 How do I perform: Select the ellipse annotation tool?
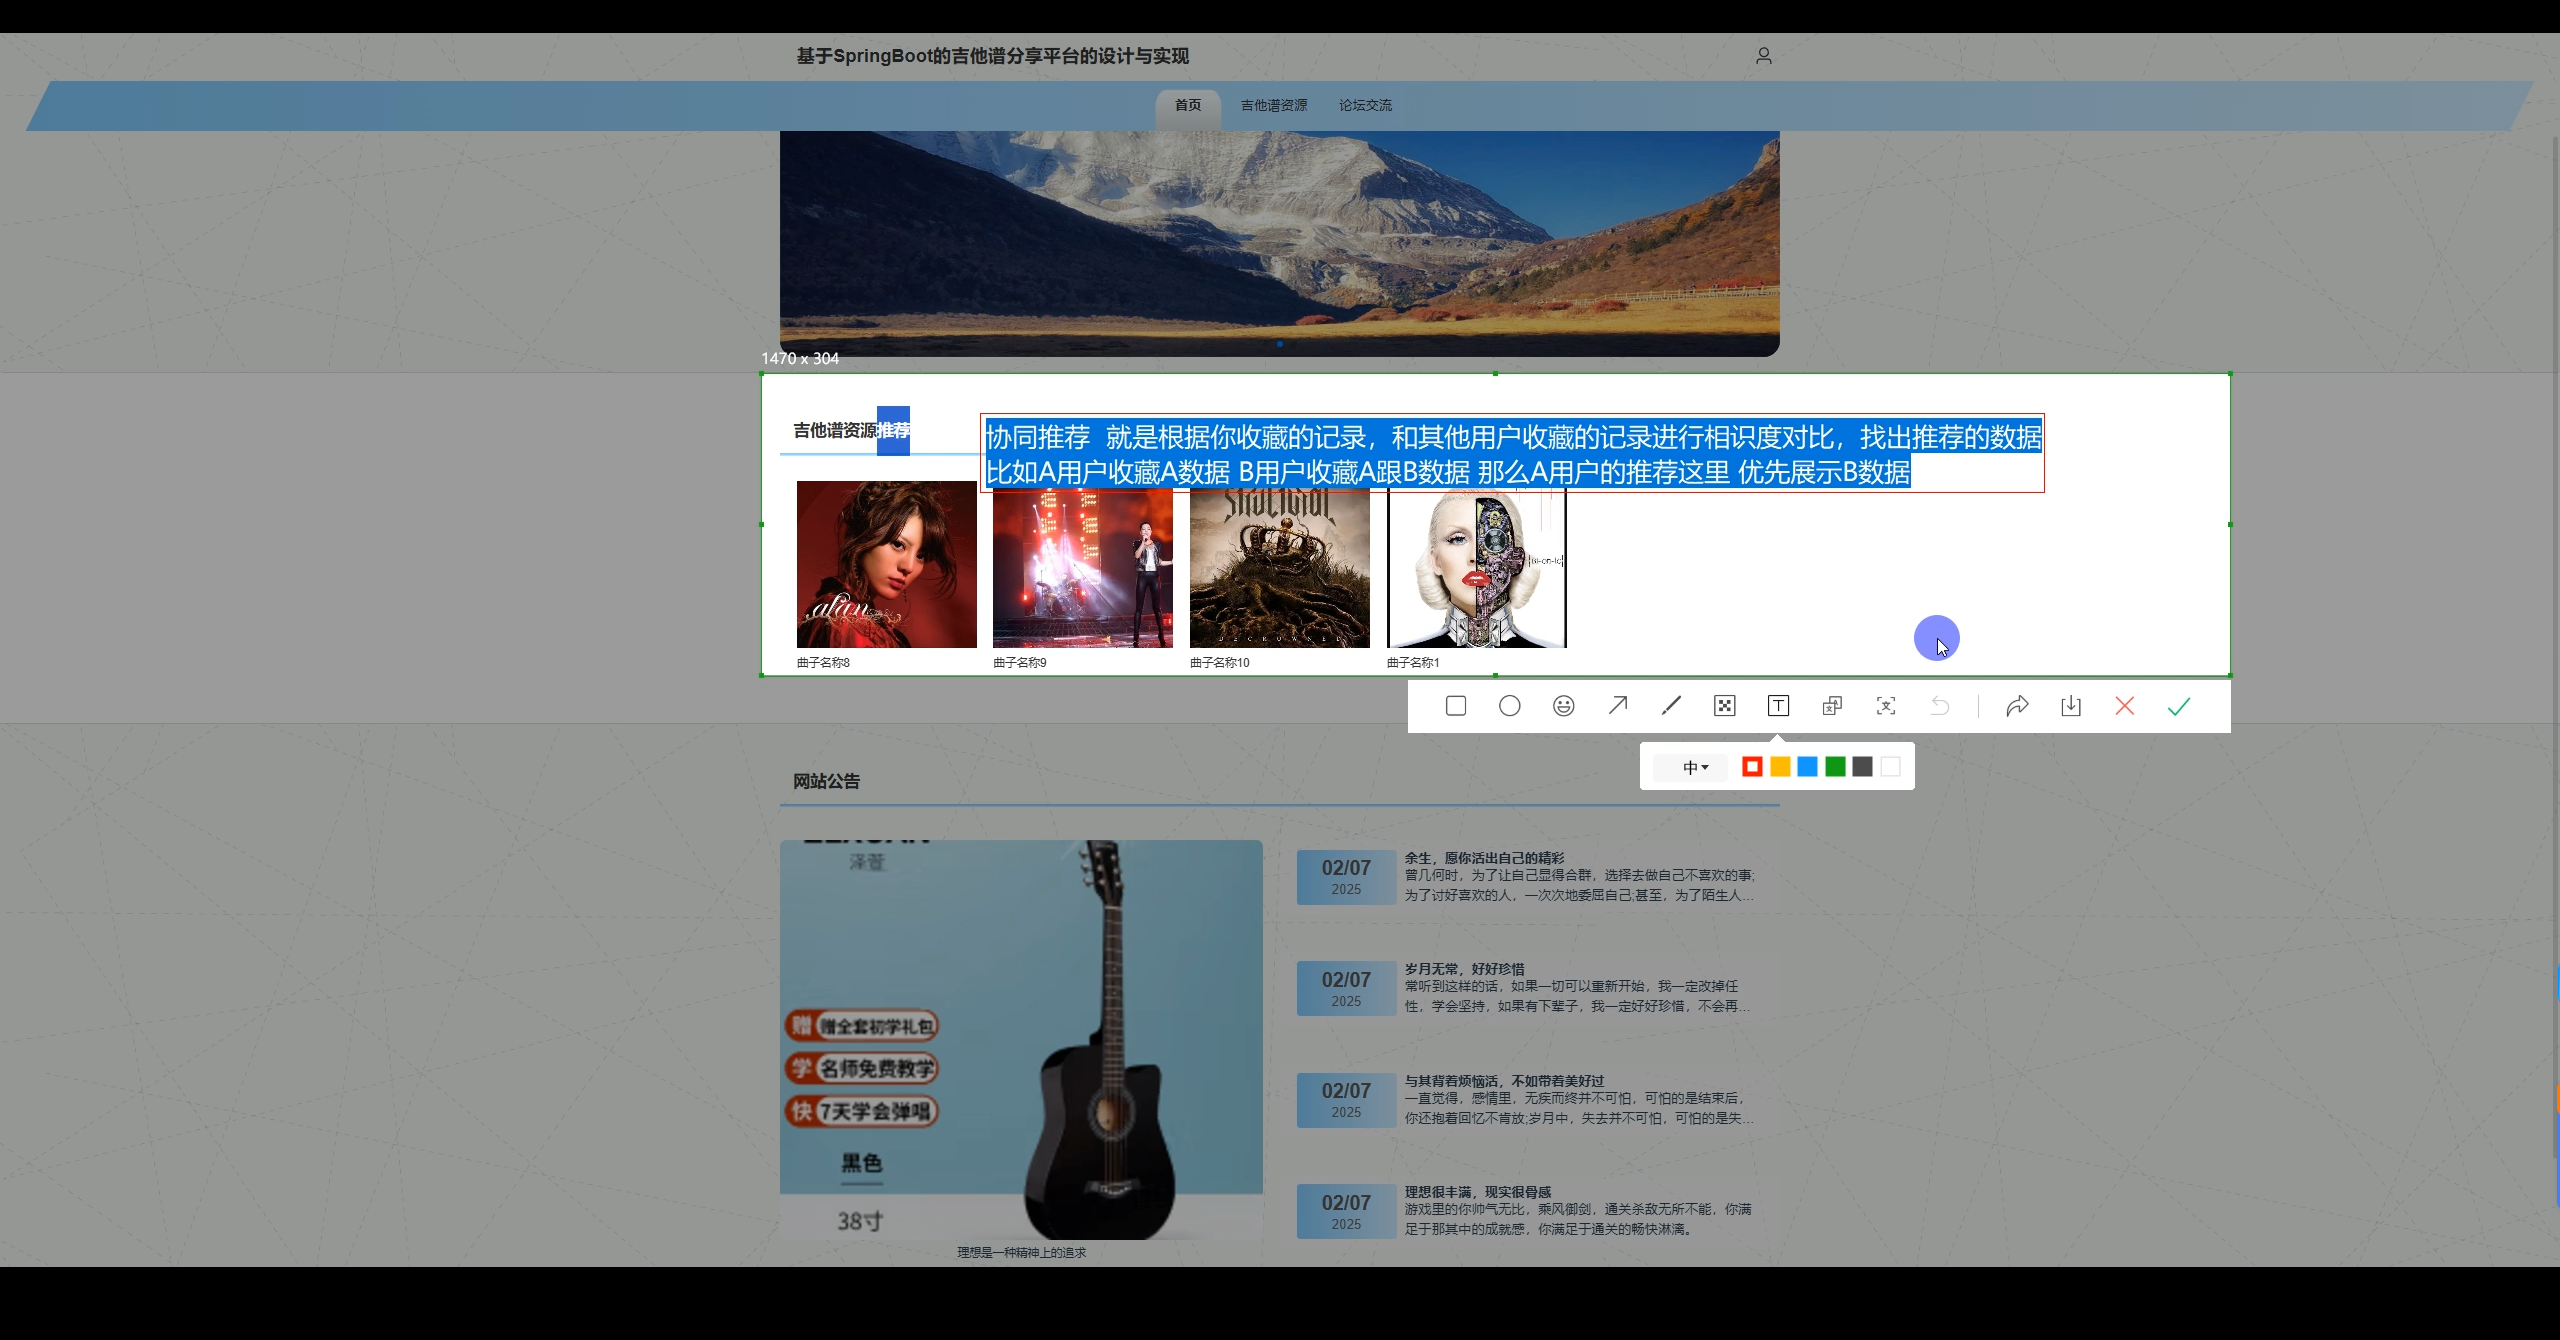[x=1510, y=706]
